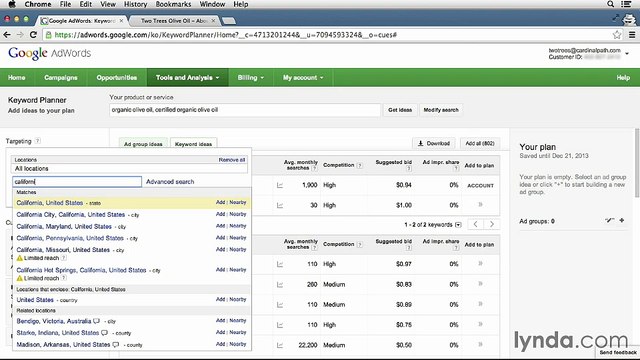This screenshot has width=640, height=360.
Task: Expand the My account dropdown
Action: [x=303, y=78]
